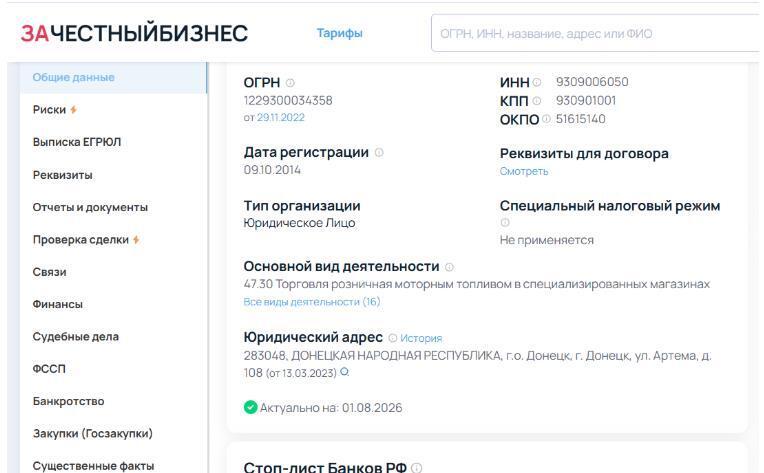Viewport: 764px width, 473px height.
Task: Focus the ОГРН, ИНН search field
Action: [595, 33]
